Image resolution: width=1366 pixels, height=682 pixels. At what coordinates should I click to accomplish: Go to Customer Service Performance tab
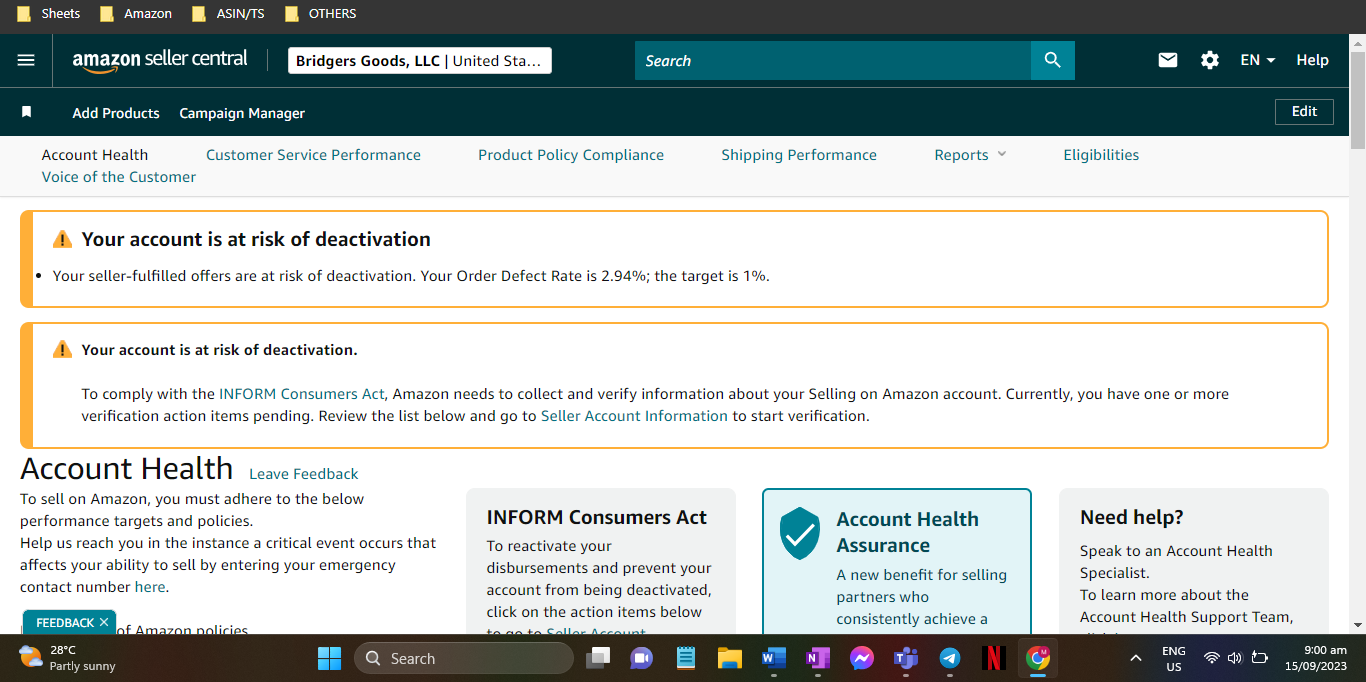(313, 154)
